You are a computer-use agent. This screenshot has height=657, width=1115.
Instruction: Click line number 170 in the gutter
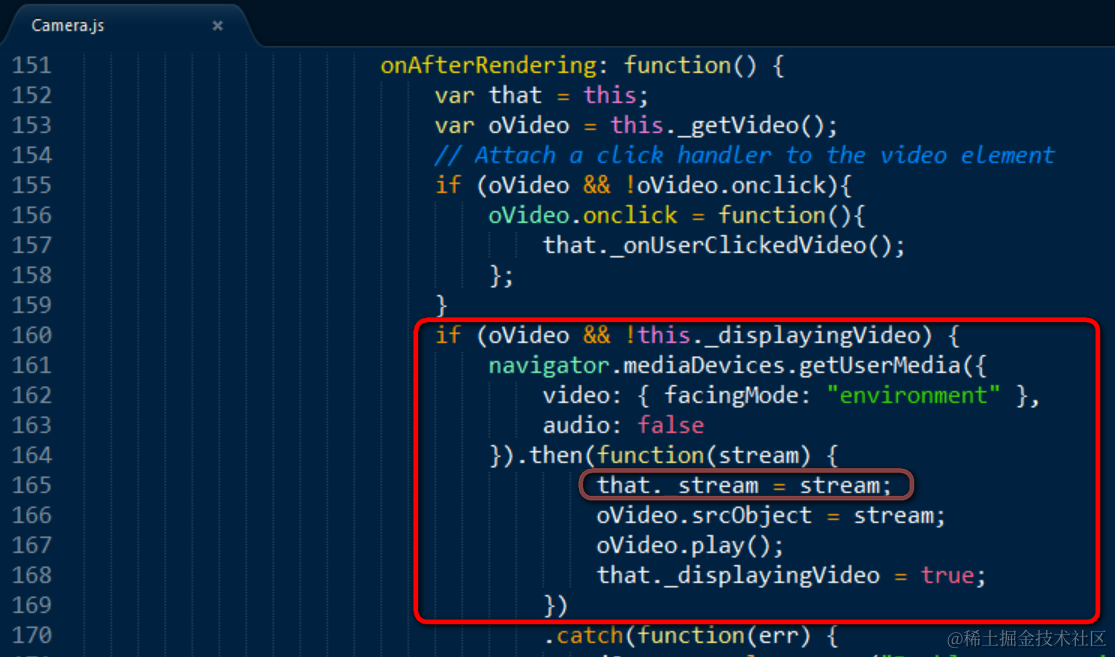pyautogui.click(x=32, y=634)
